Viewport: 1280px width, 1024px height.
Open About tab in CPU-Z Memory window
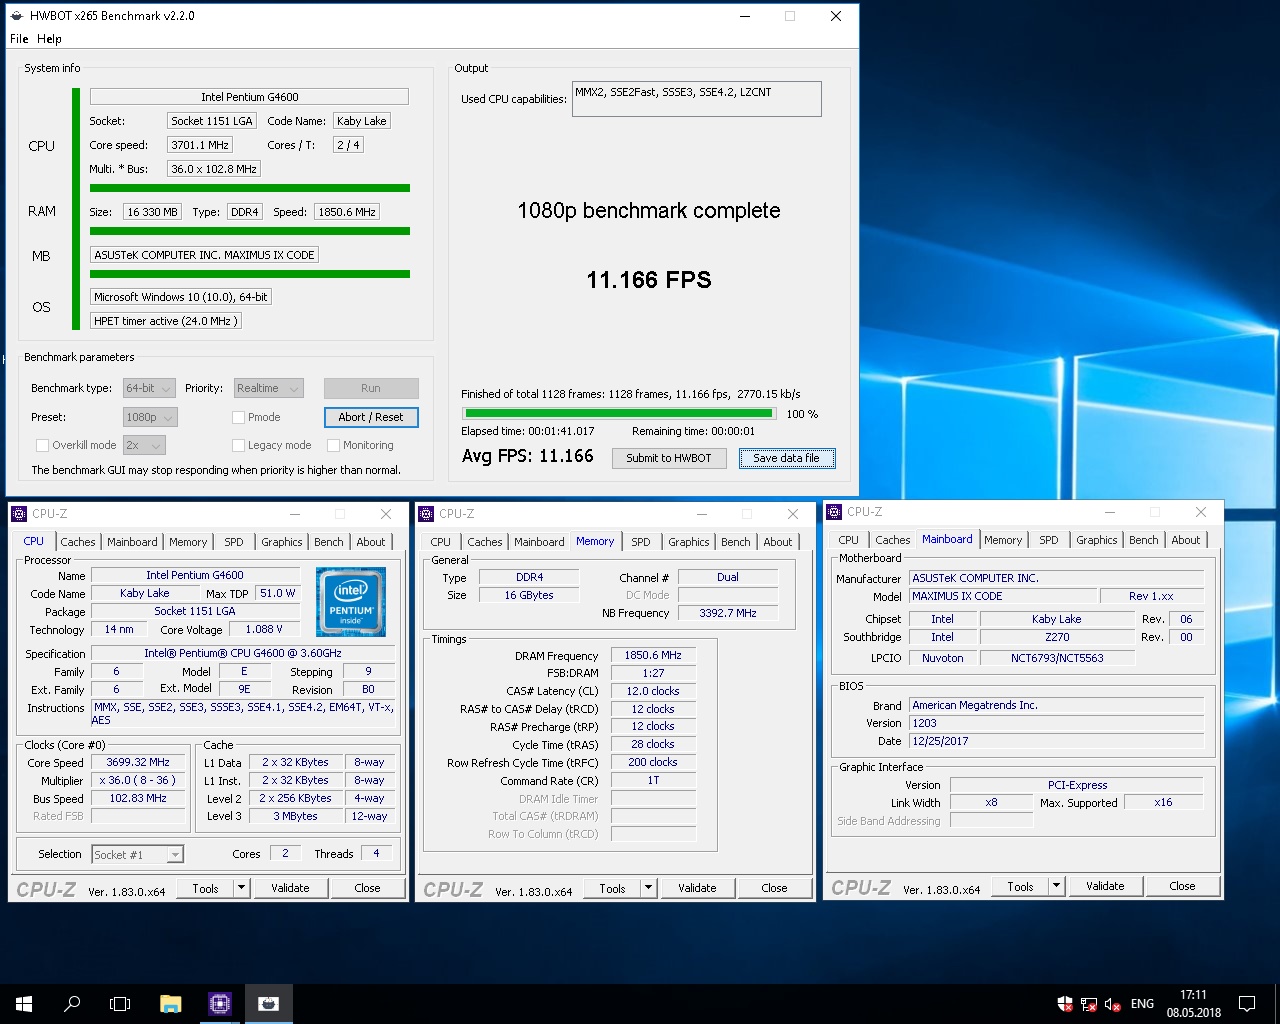(x=778, y=542)
